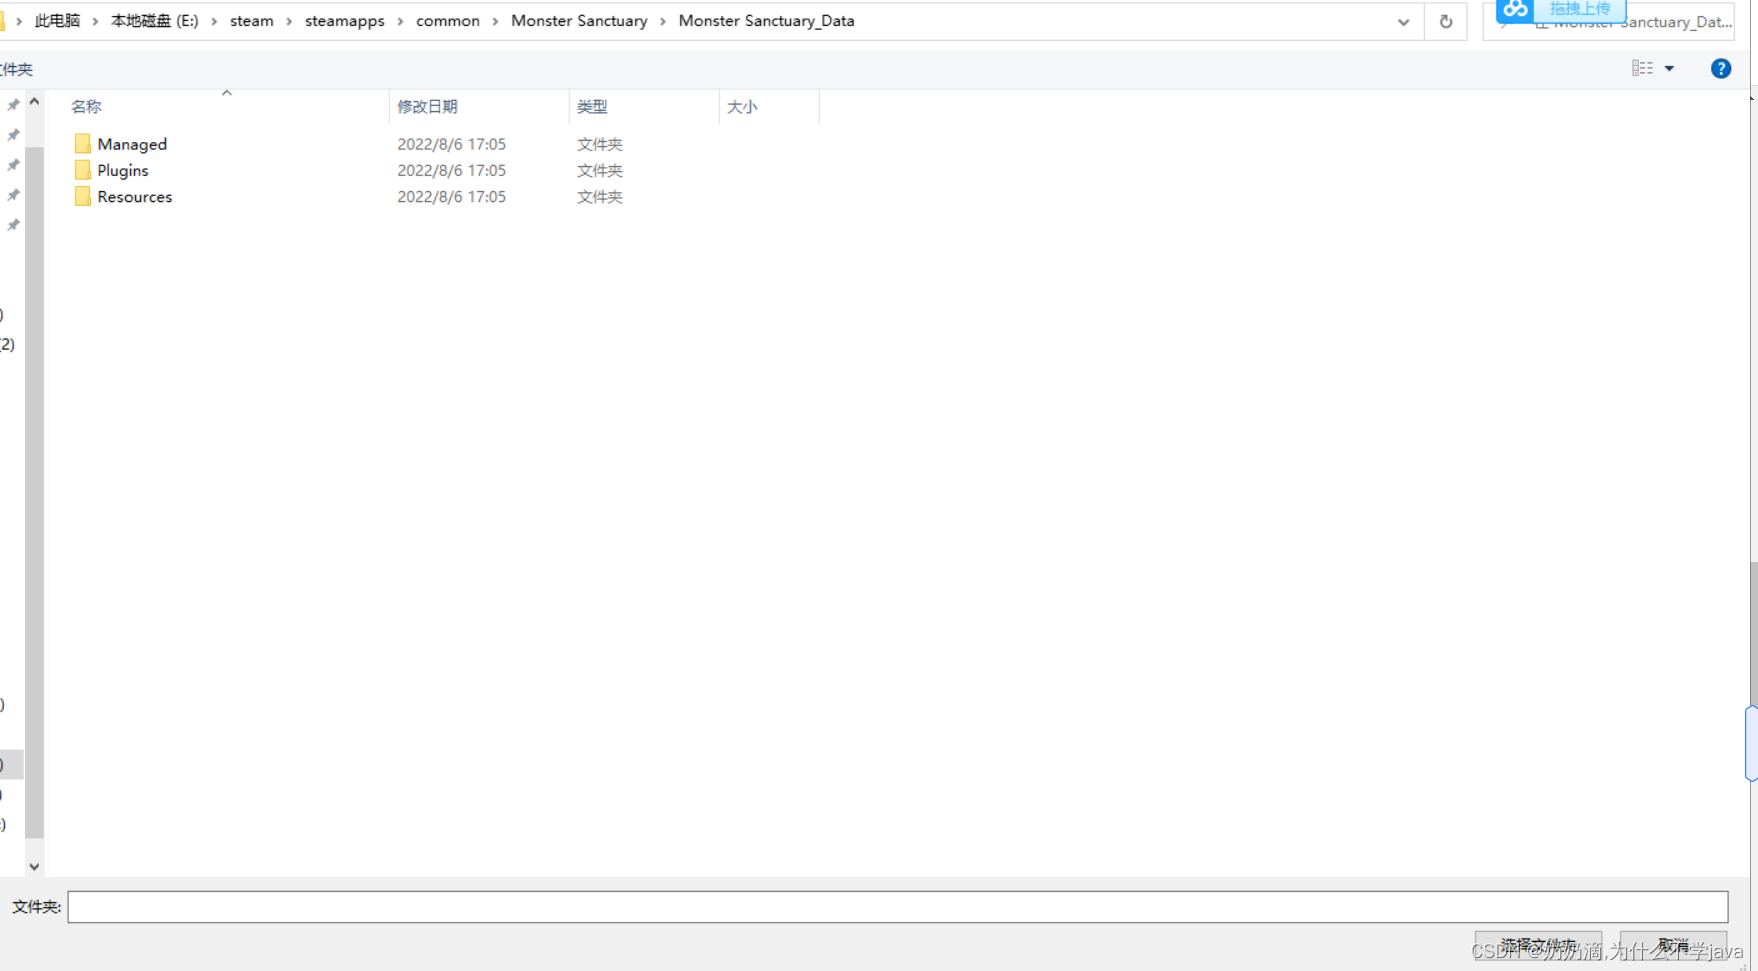Open the Managed folder icon
The height and width of the screenshot is (971, 1758).
click(83, 144)
